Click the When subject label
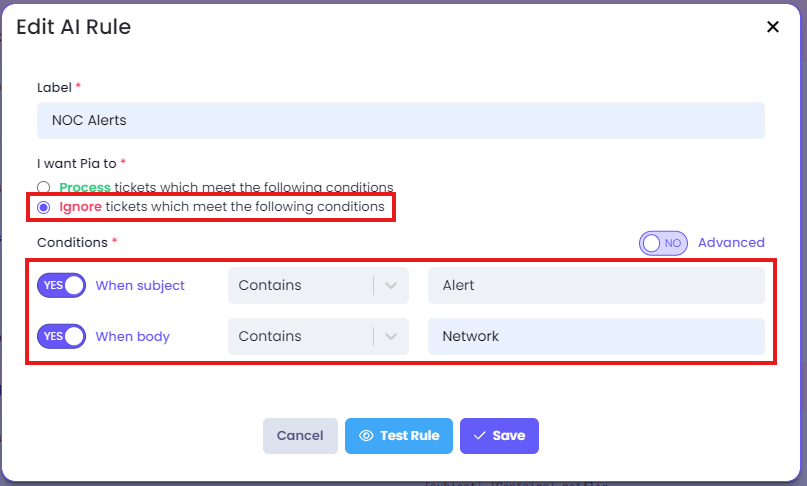This screenshot has width=807, height=486. [x=140, y=285]
